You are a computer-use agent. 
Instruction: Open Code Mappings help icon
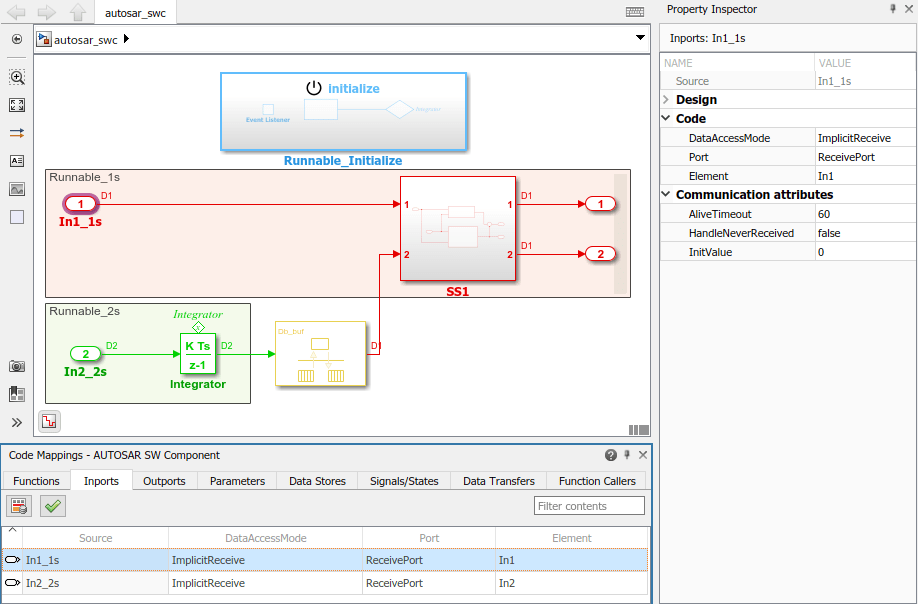tap(611, 455)
